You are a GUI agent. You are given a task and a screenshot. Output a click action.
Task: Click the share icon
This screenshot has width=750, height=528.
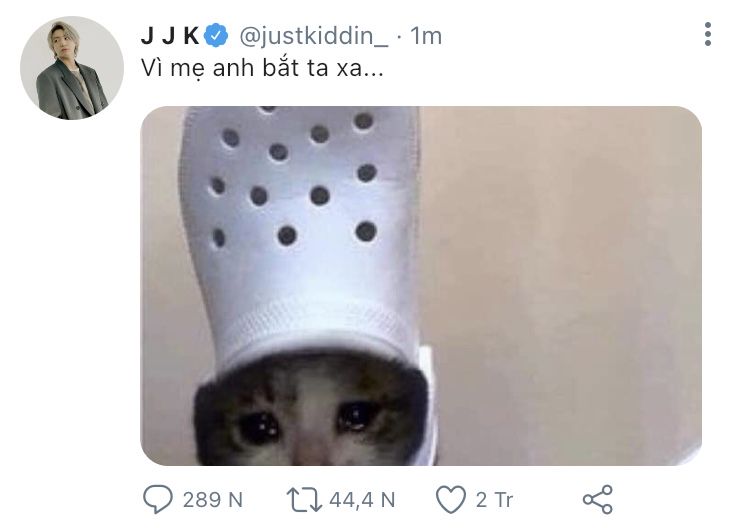tap(597, 499)
